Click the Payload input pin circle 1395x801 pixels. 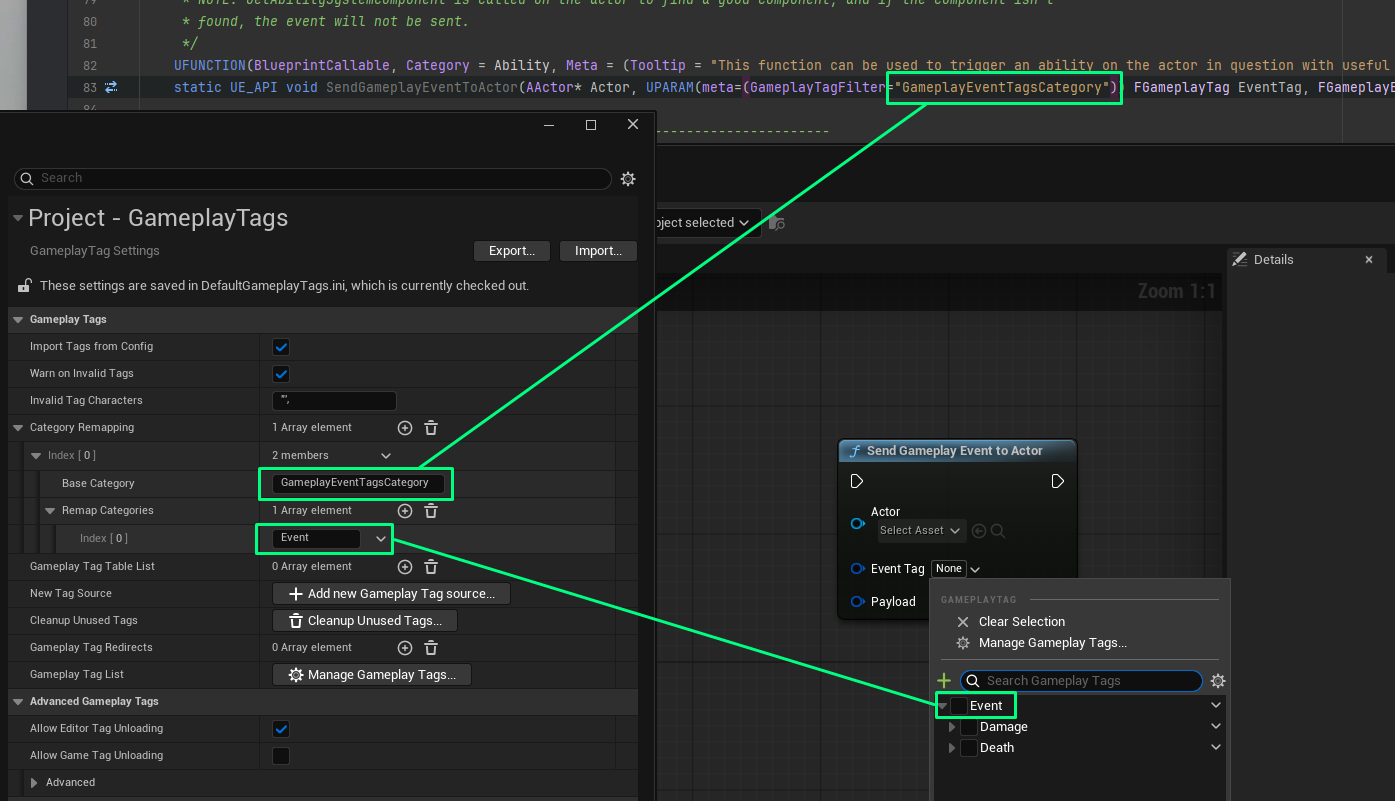857,601
